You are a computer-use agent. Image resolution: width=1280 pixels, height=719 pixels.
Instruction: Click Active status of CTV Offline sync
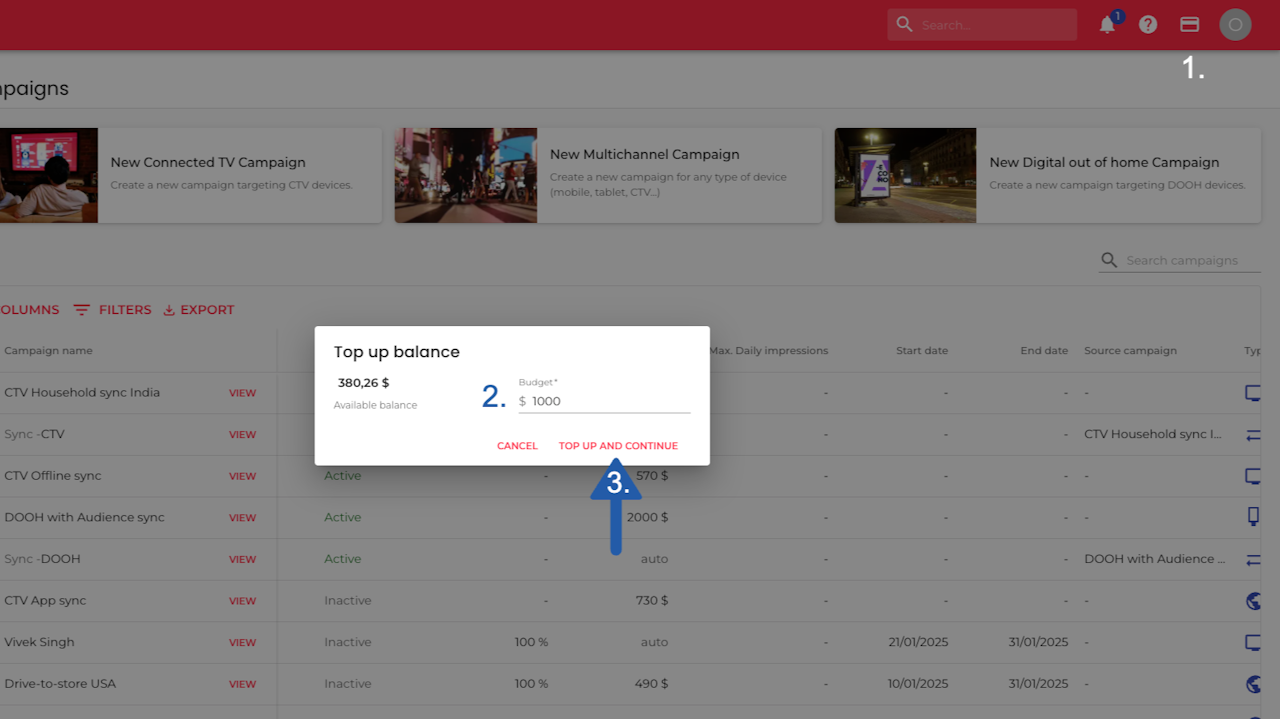343,476
